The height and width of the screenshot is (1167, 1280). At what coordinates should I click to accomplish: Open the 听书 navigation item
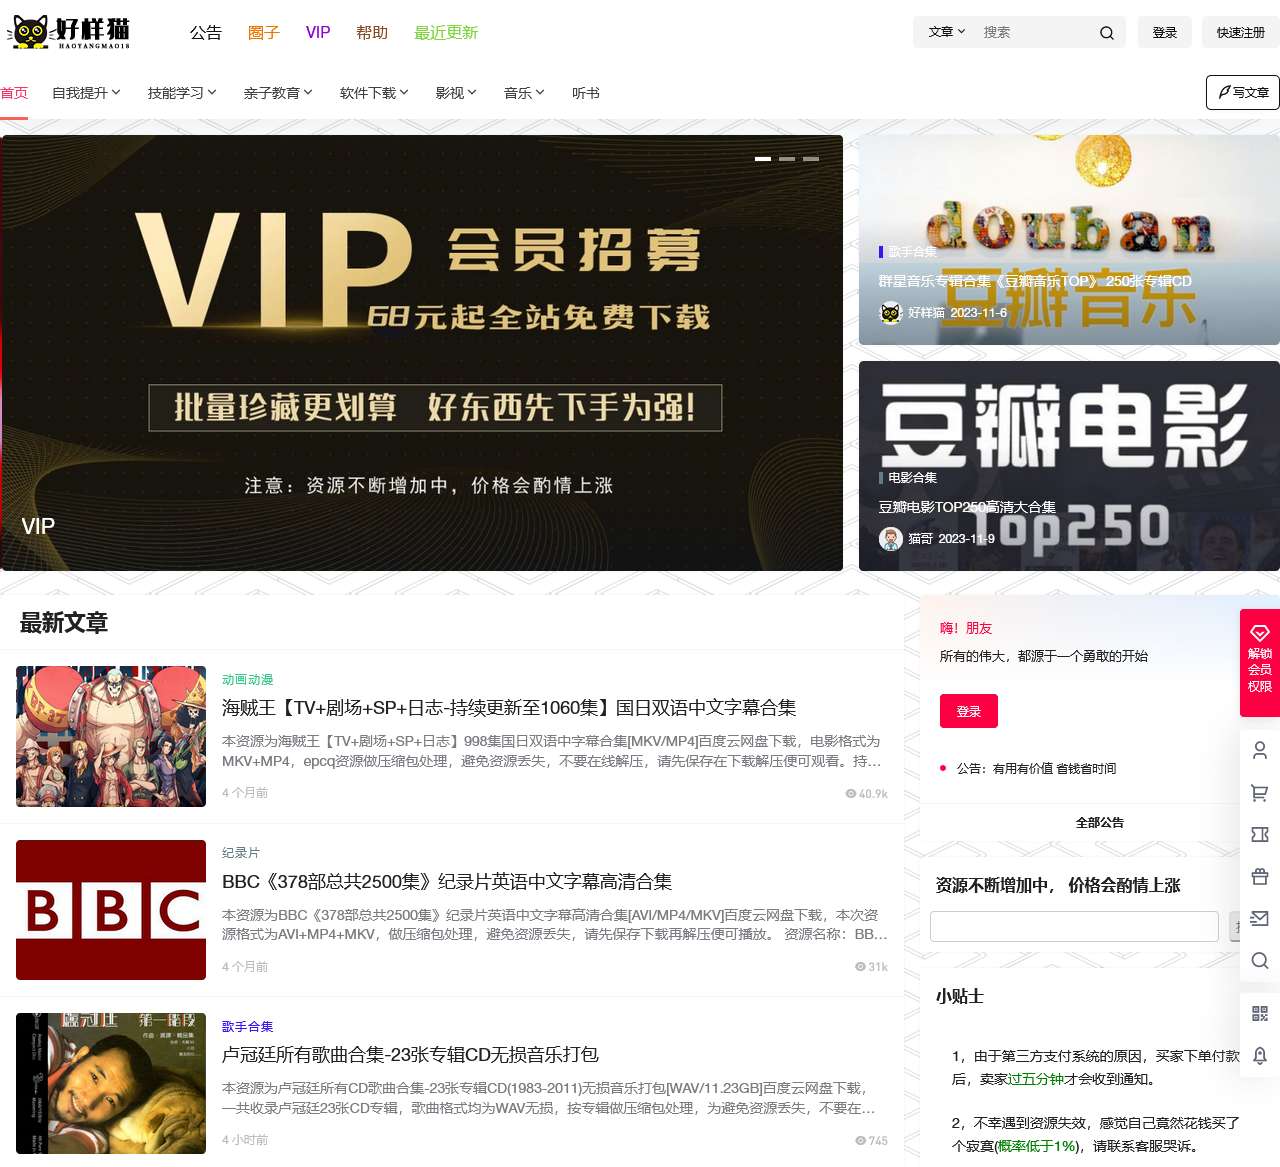586,93
